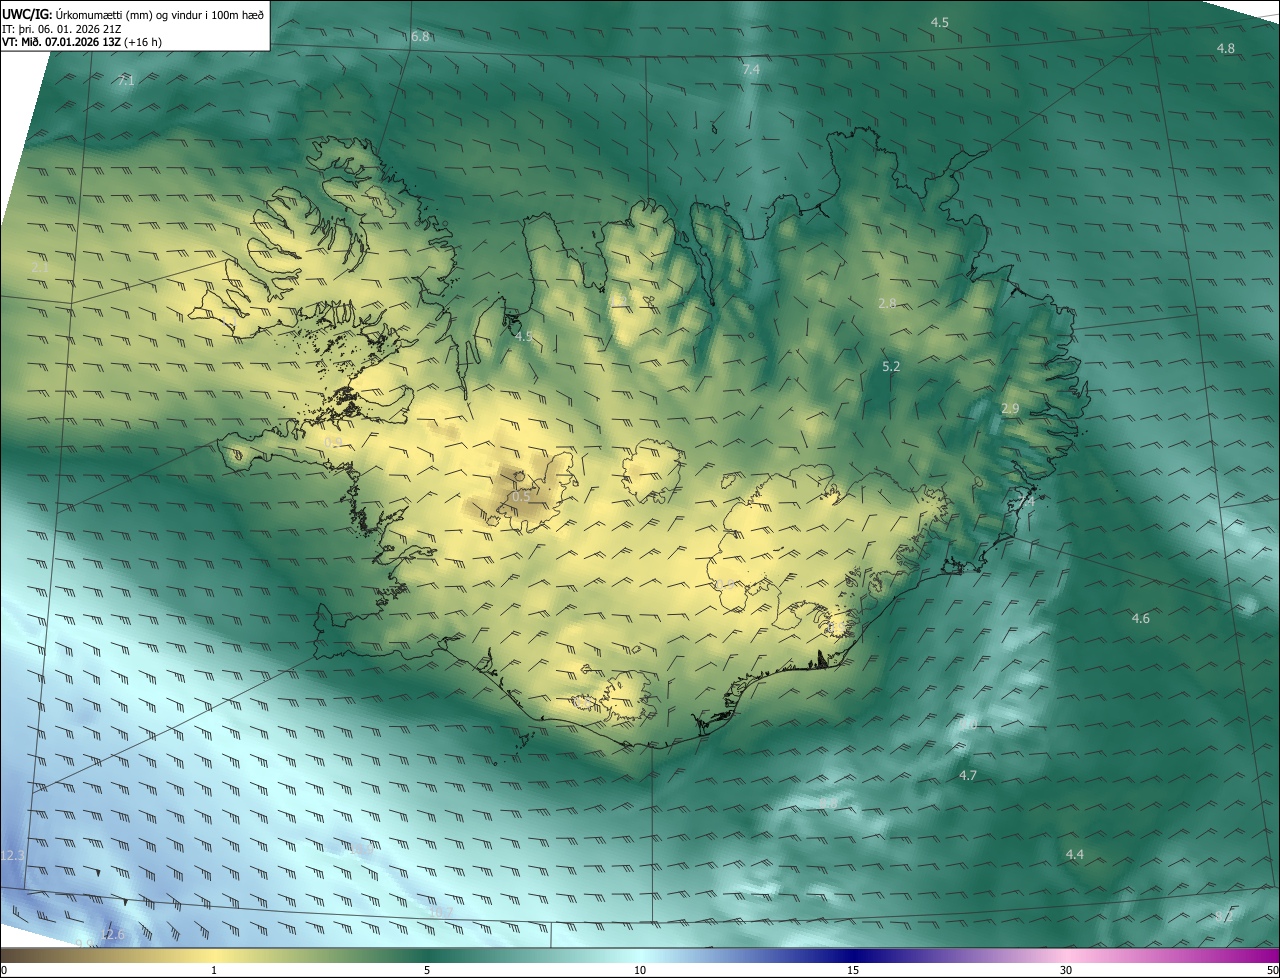1280x978 pixels.
Task: Click the 7.1 value label in the northwest
Action: (125, 81)
